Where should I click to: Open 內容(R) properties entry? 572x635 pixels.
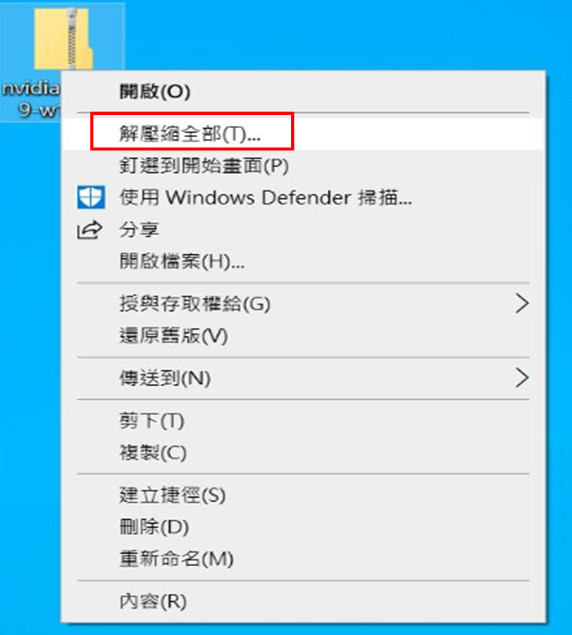pyautogui.click(x=303, y=601)
